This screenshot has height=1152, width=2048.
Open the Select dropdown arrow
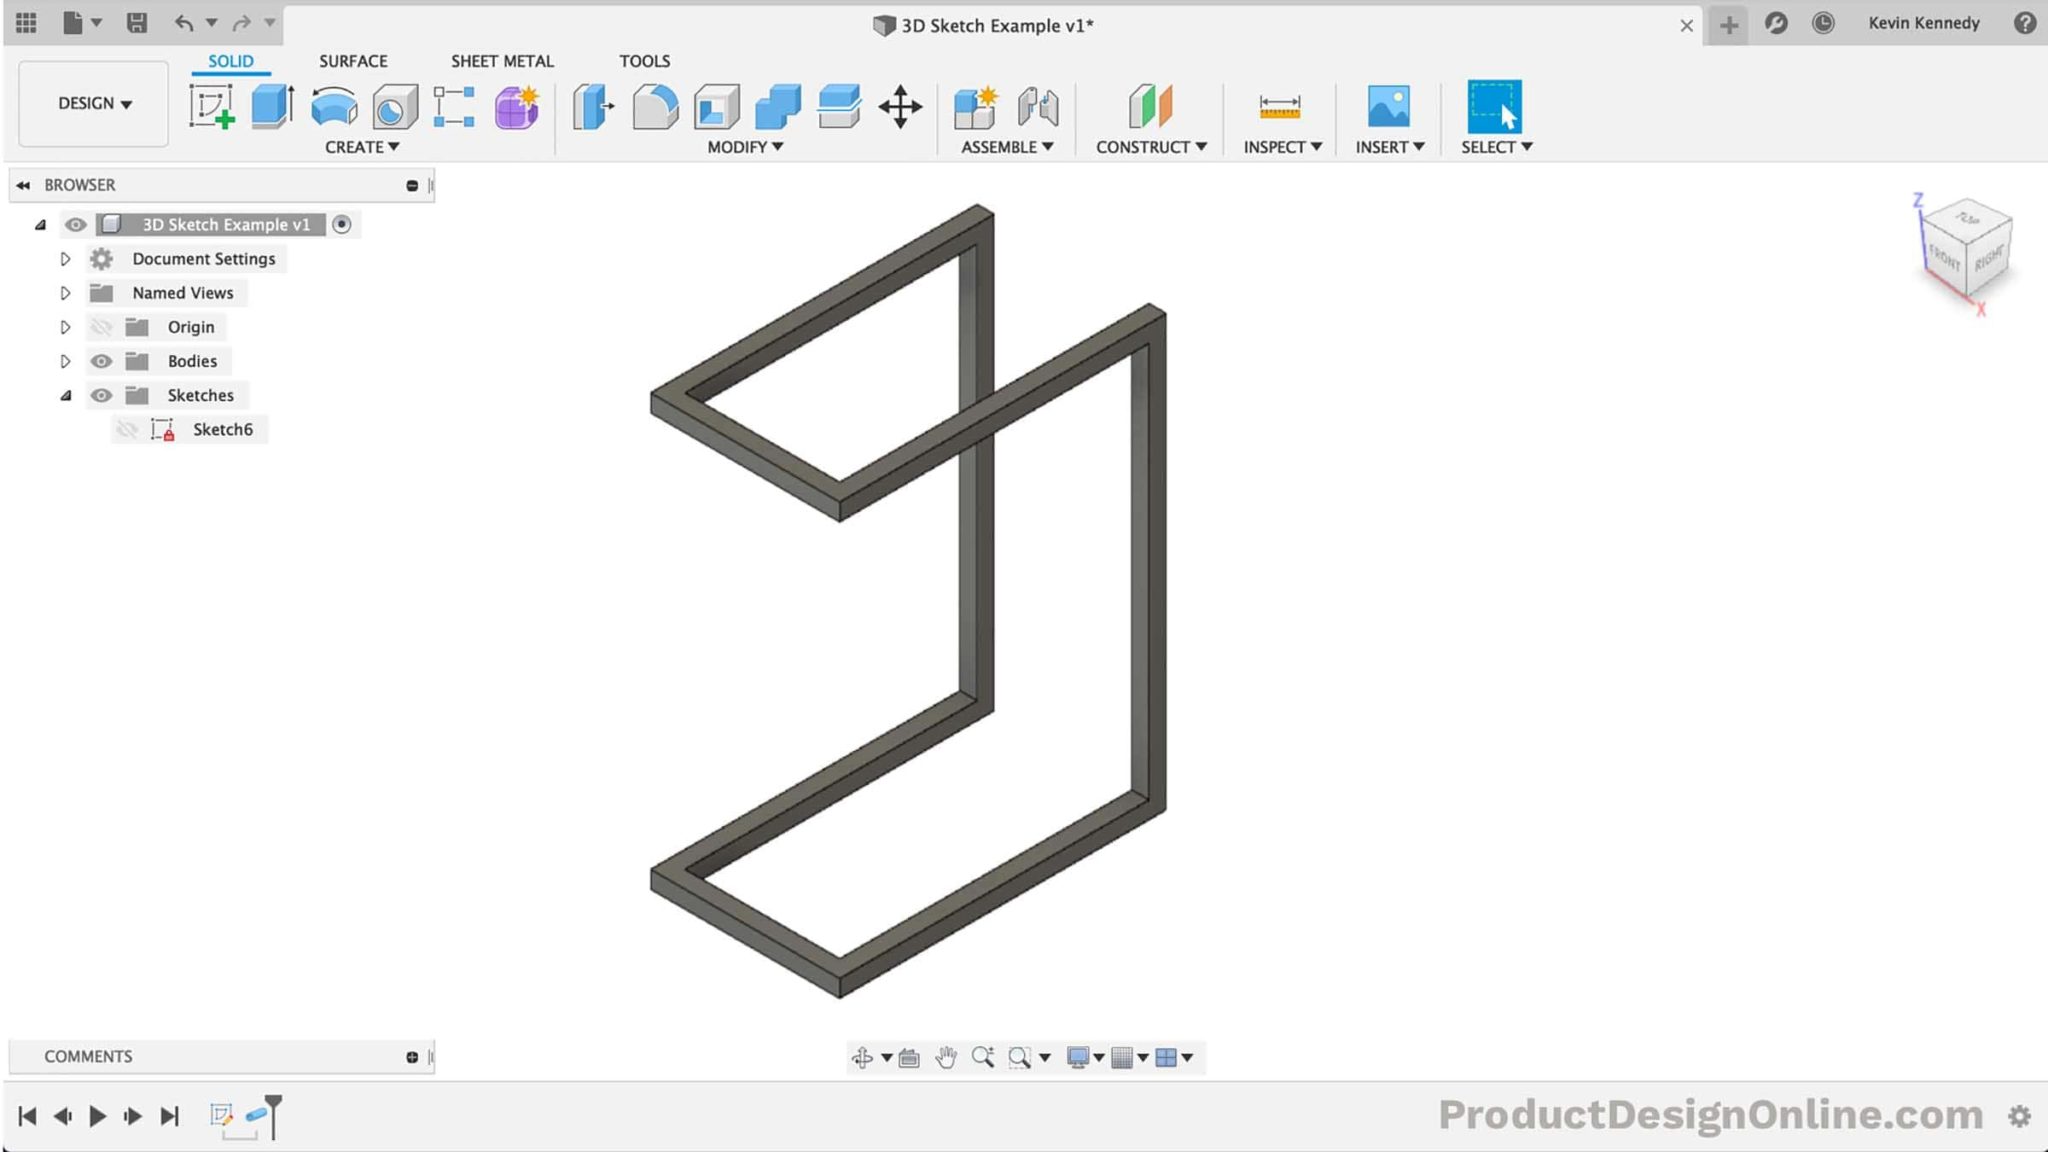pos(1528,146)
